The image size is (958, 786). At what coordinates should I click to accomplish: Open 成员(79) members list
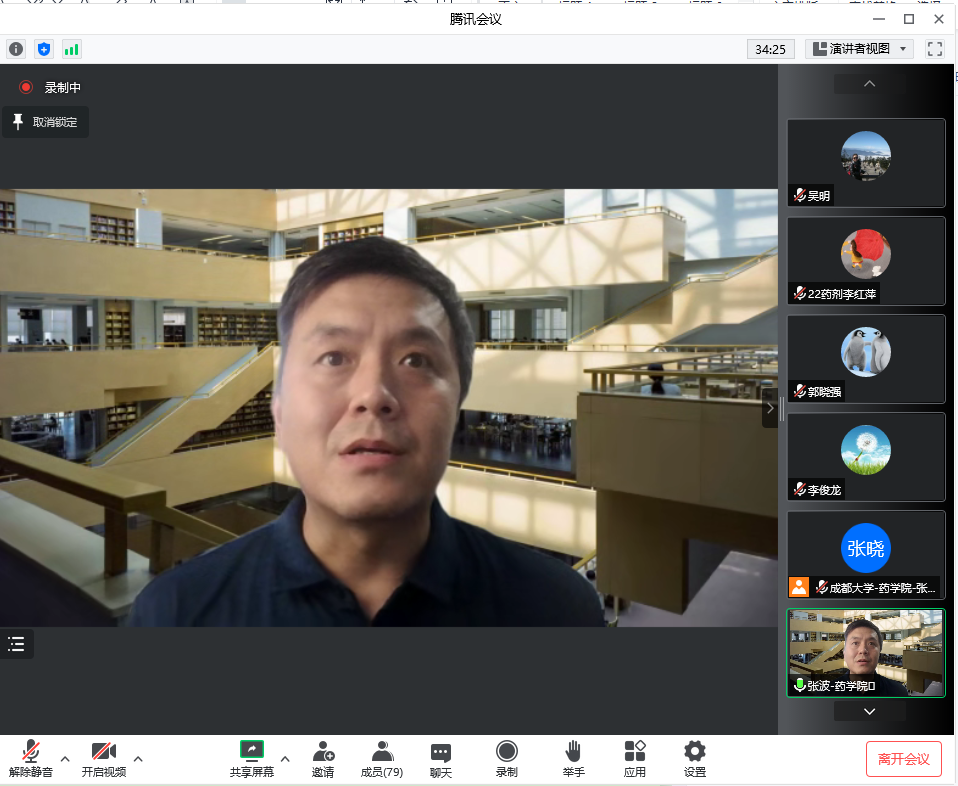point(382,759)
